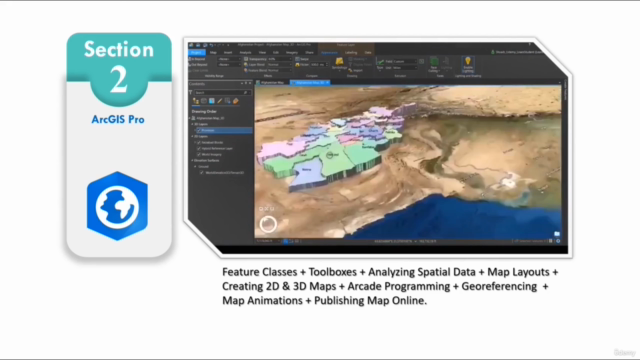Click the Import symbology icon
This screenshot has width=640, height=360.
point(351,70)
